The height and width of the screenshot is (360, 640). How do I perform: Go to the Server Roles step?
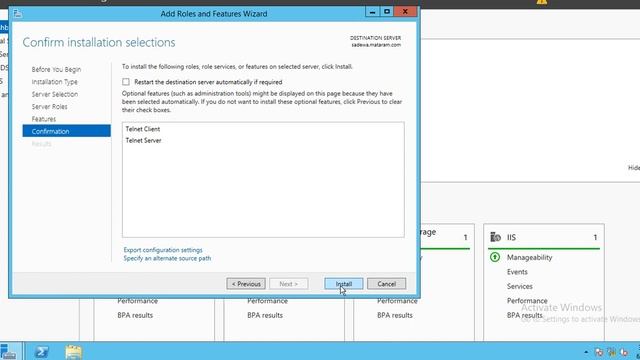tap(49, 107)
